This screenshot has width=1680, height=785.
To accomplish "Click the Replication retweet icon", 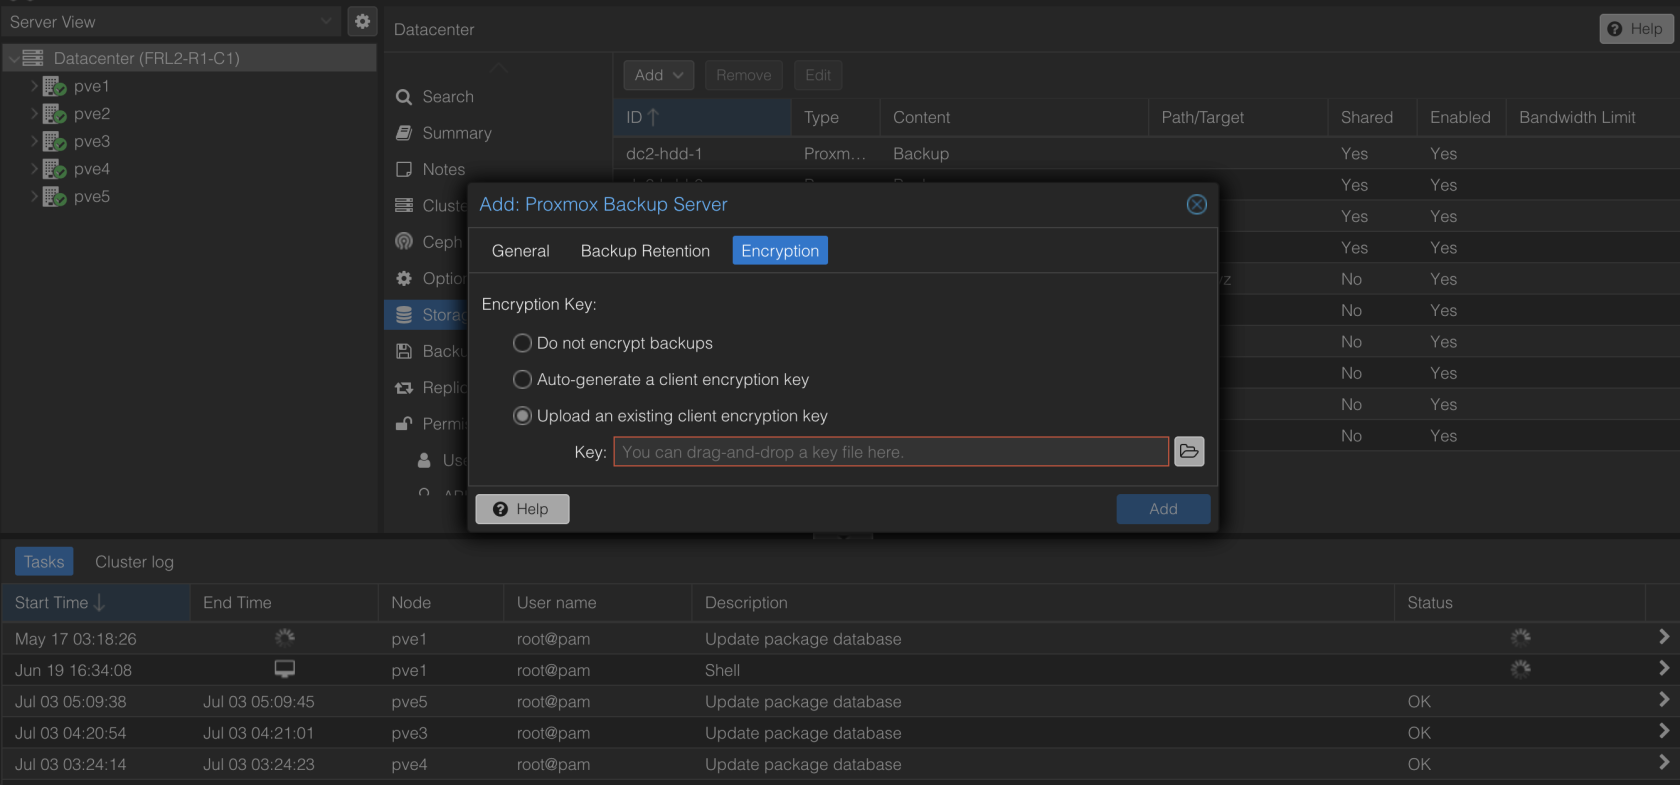I will pyautogui.click(x=404, y=387).
